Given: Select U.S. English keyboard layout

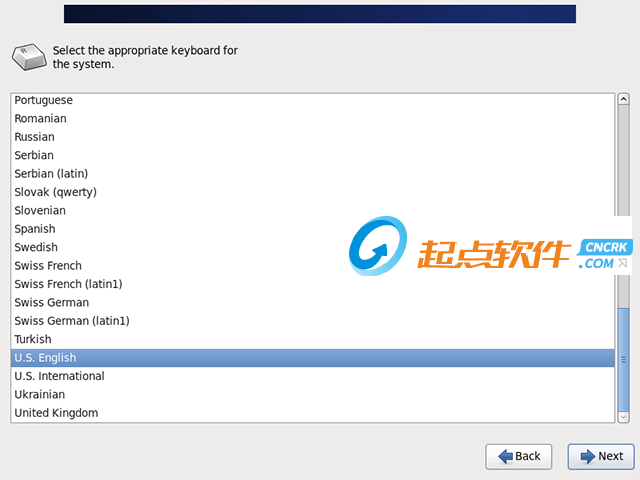Looking at the screenshot, I should [x=313, y=358].
